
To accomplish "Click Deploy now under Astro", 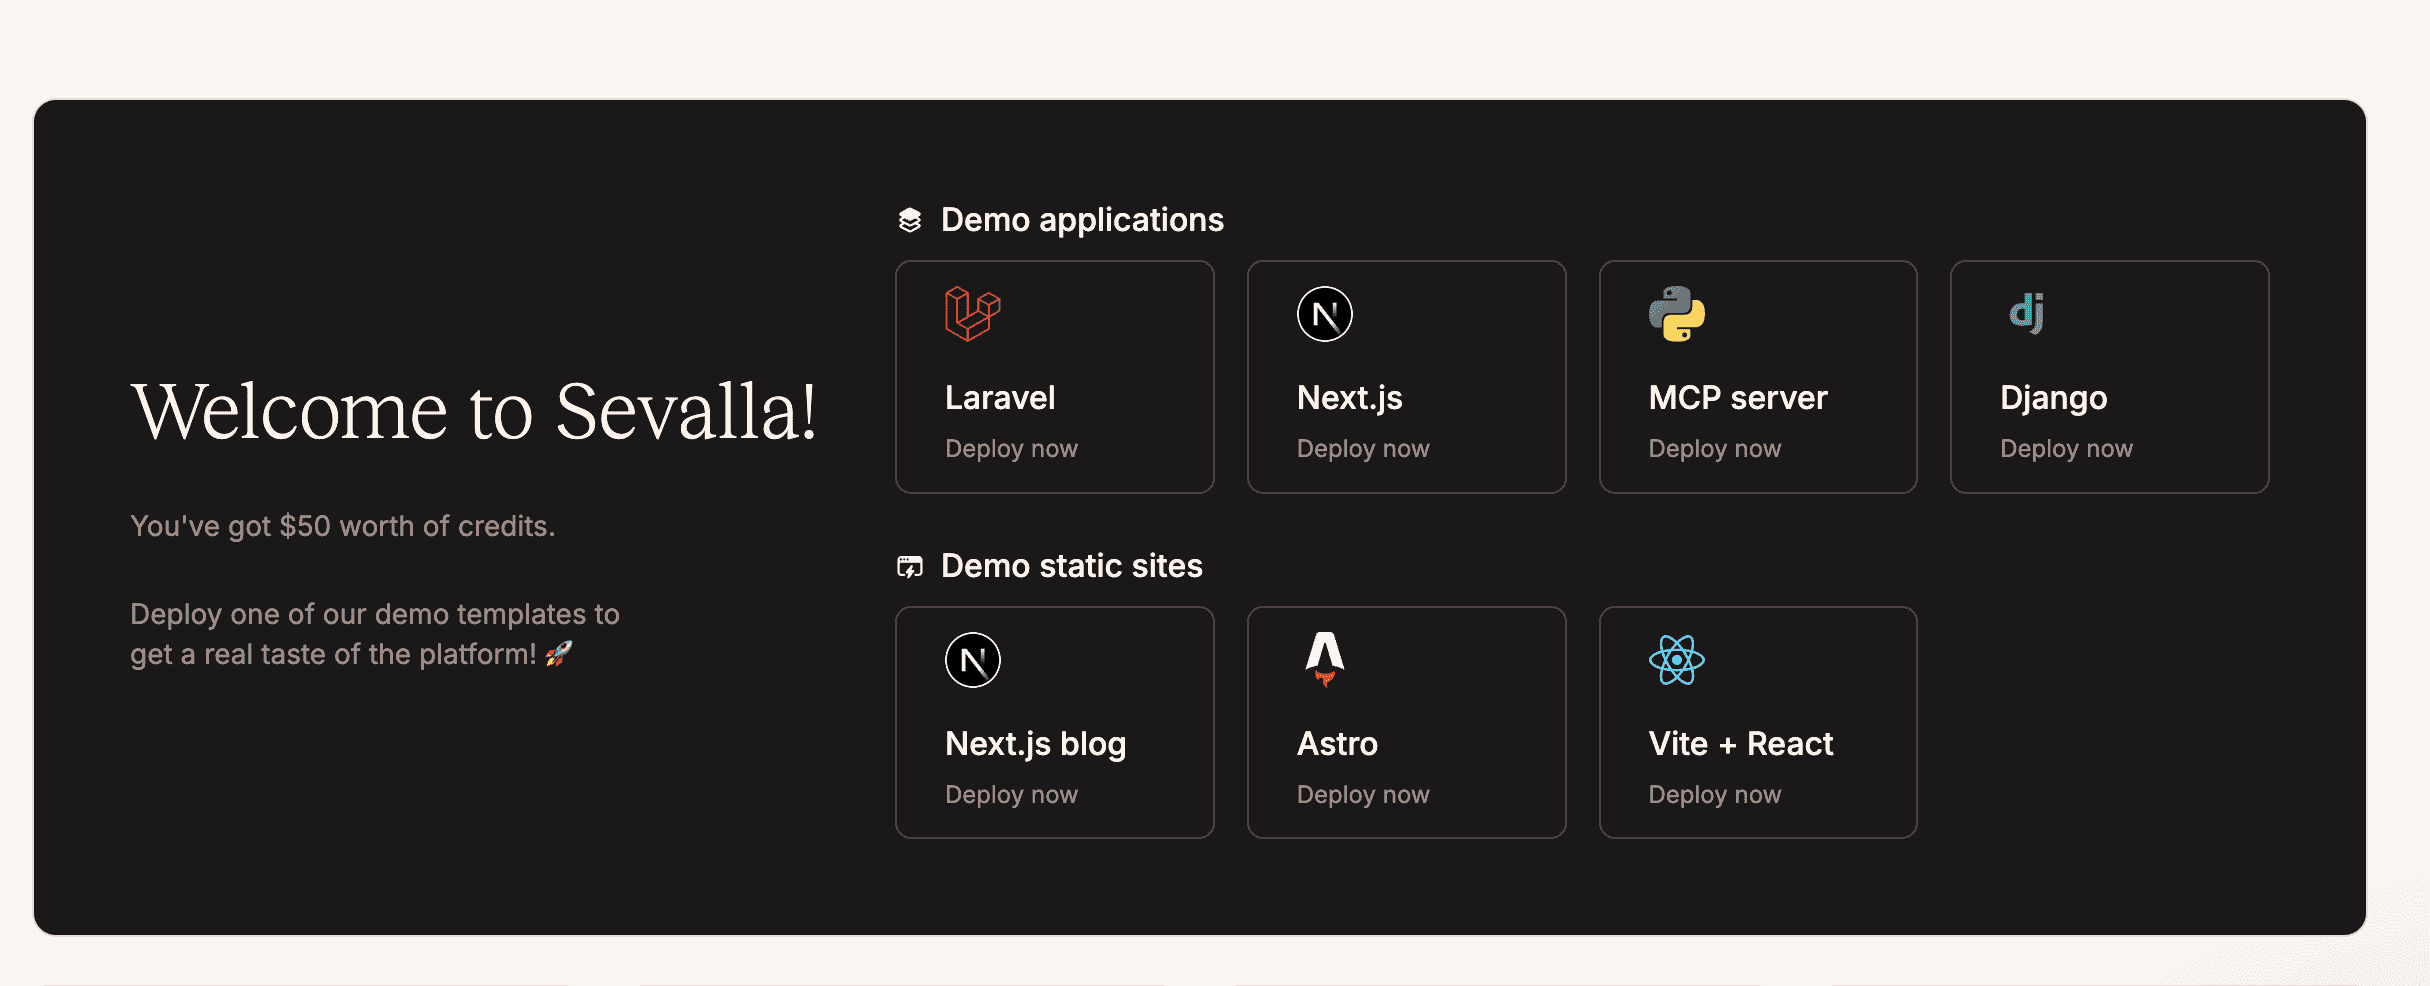I will [1362, 795].
